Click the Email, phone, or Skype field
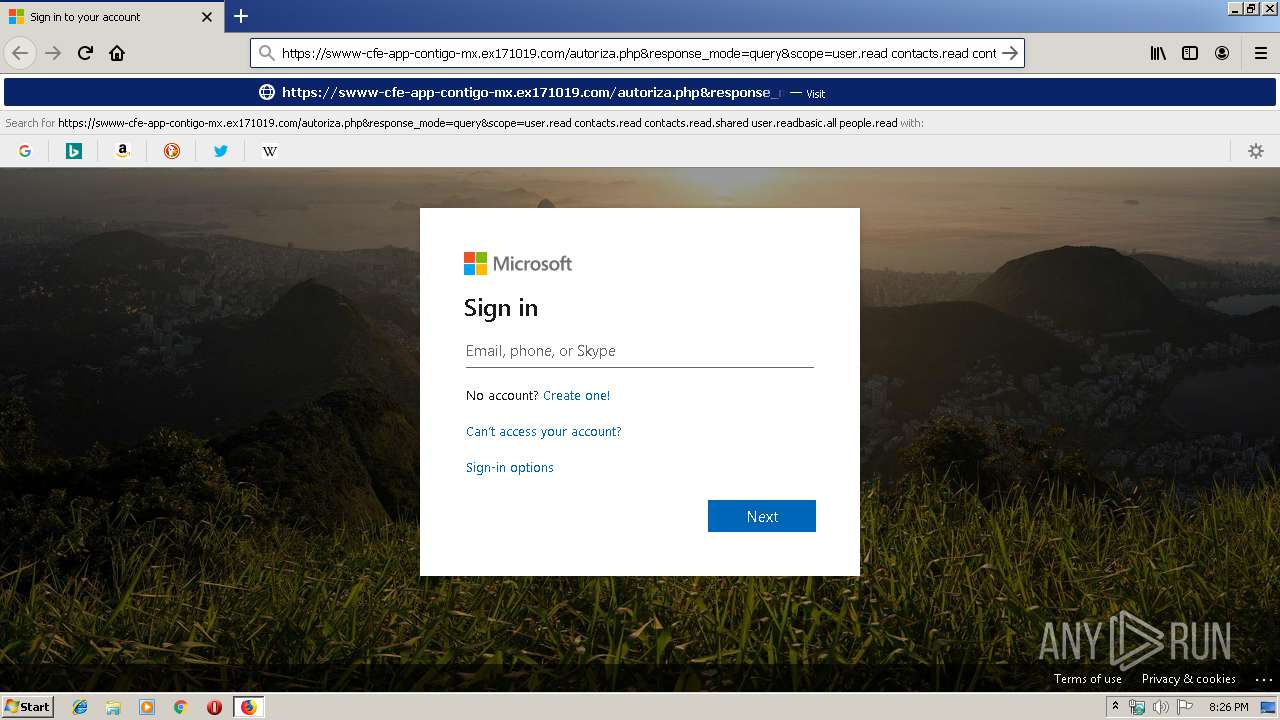The height and width of the screenshot is (720, 1280). tap(640, 351)
